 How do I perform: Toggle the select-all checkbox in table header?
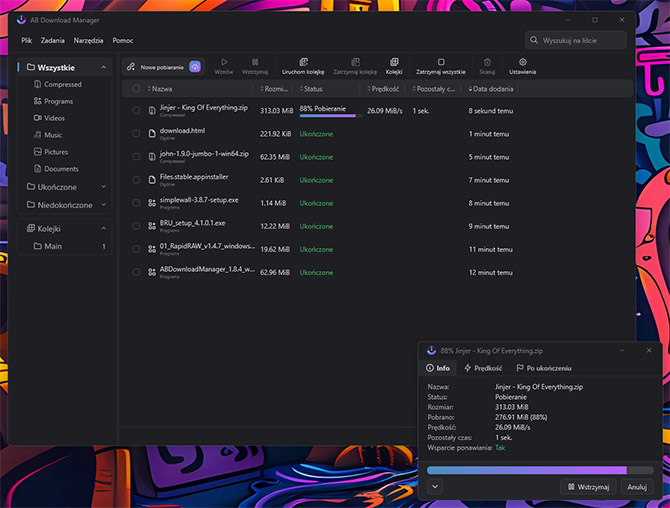tap(136, 89)
